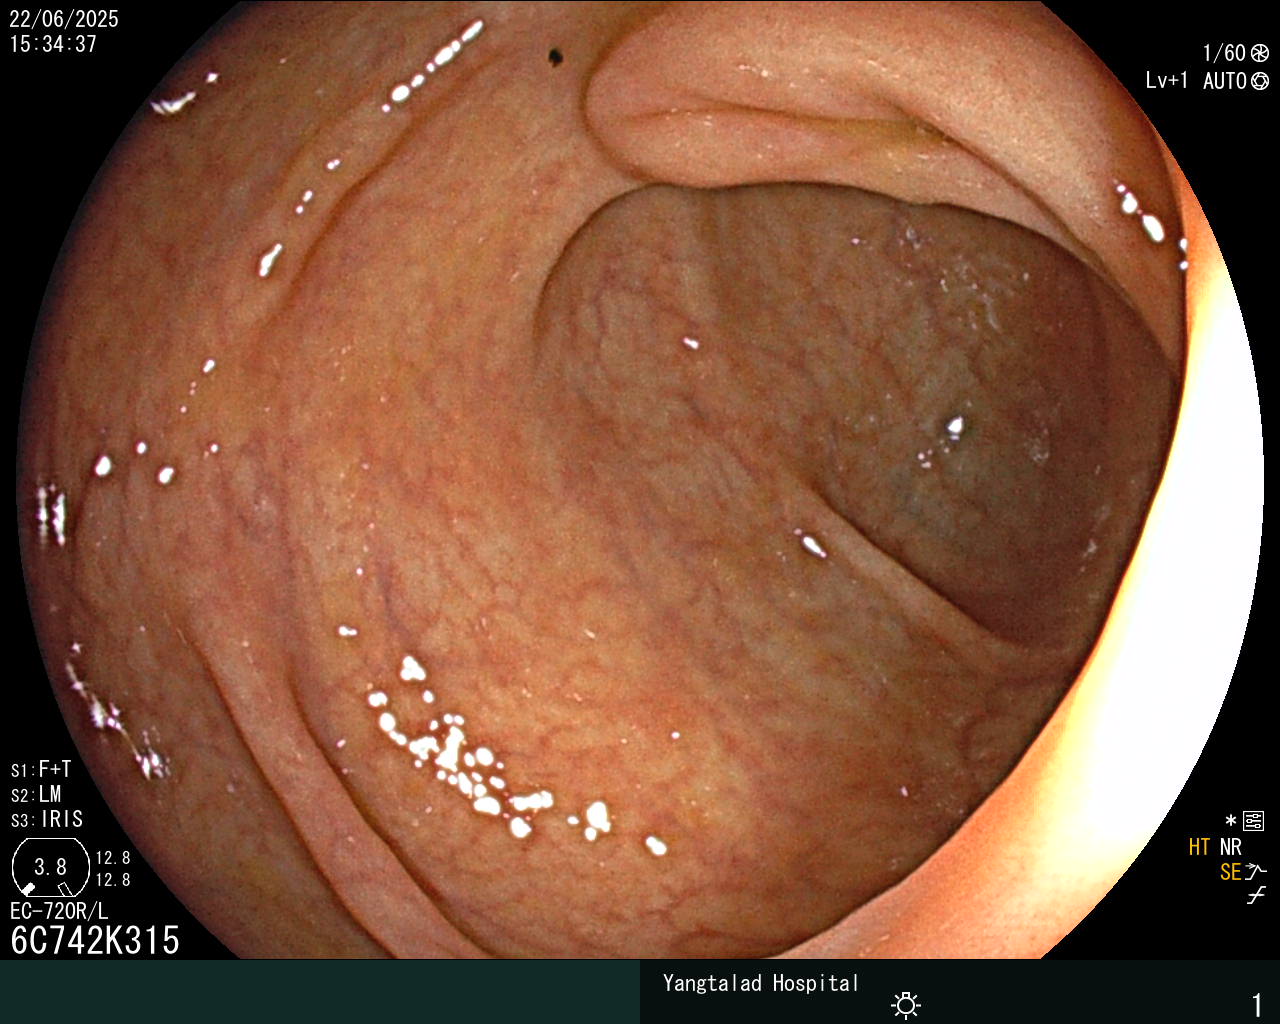The height and width of the screenshot is (1024, 1280).
Task: Click the 6C742K315 serial number
Action: [x=95, y=940]
